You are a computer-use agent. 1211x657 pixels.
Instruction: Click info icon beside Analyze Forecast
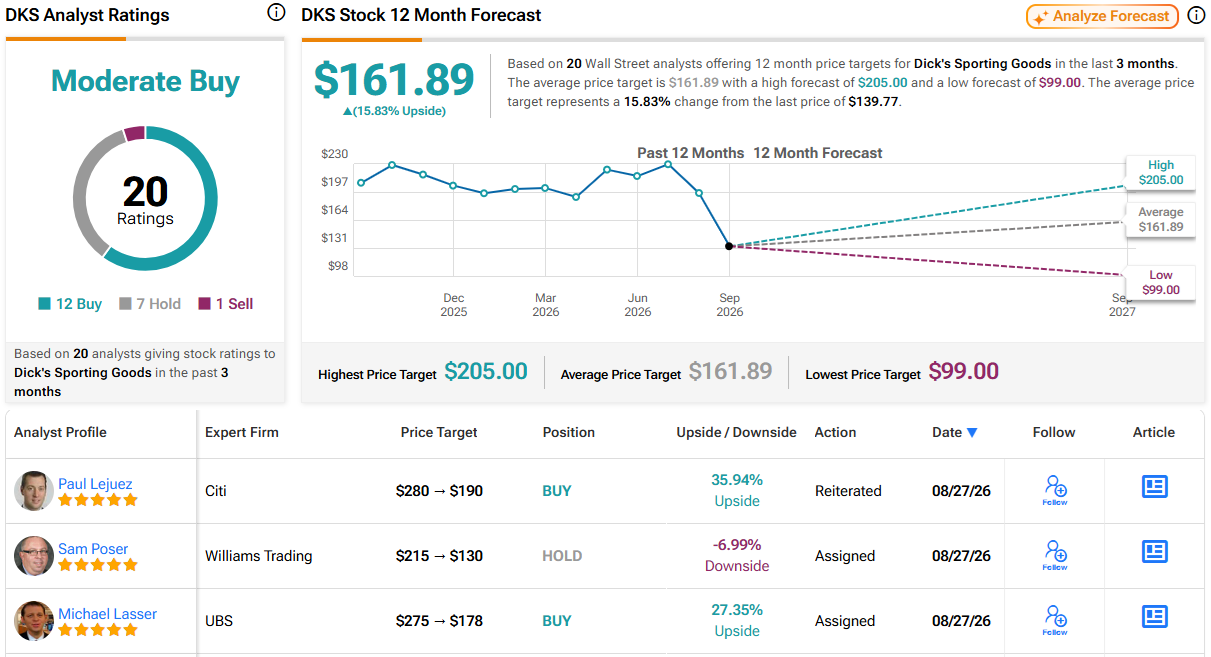point(1195,16)
